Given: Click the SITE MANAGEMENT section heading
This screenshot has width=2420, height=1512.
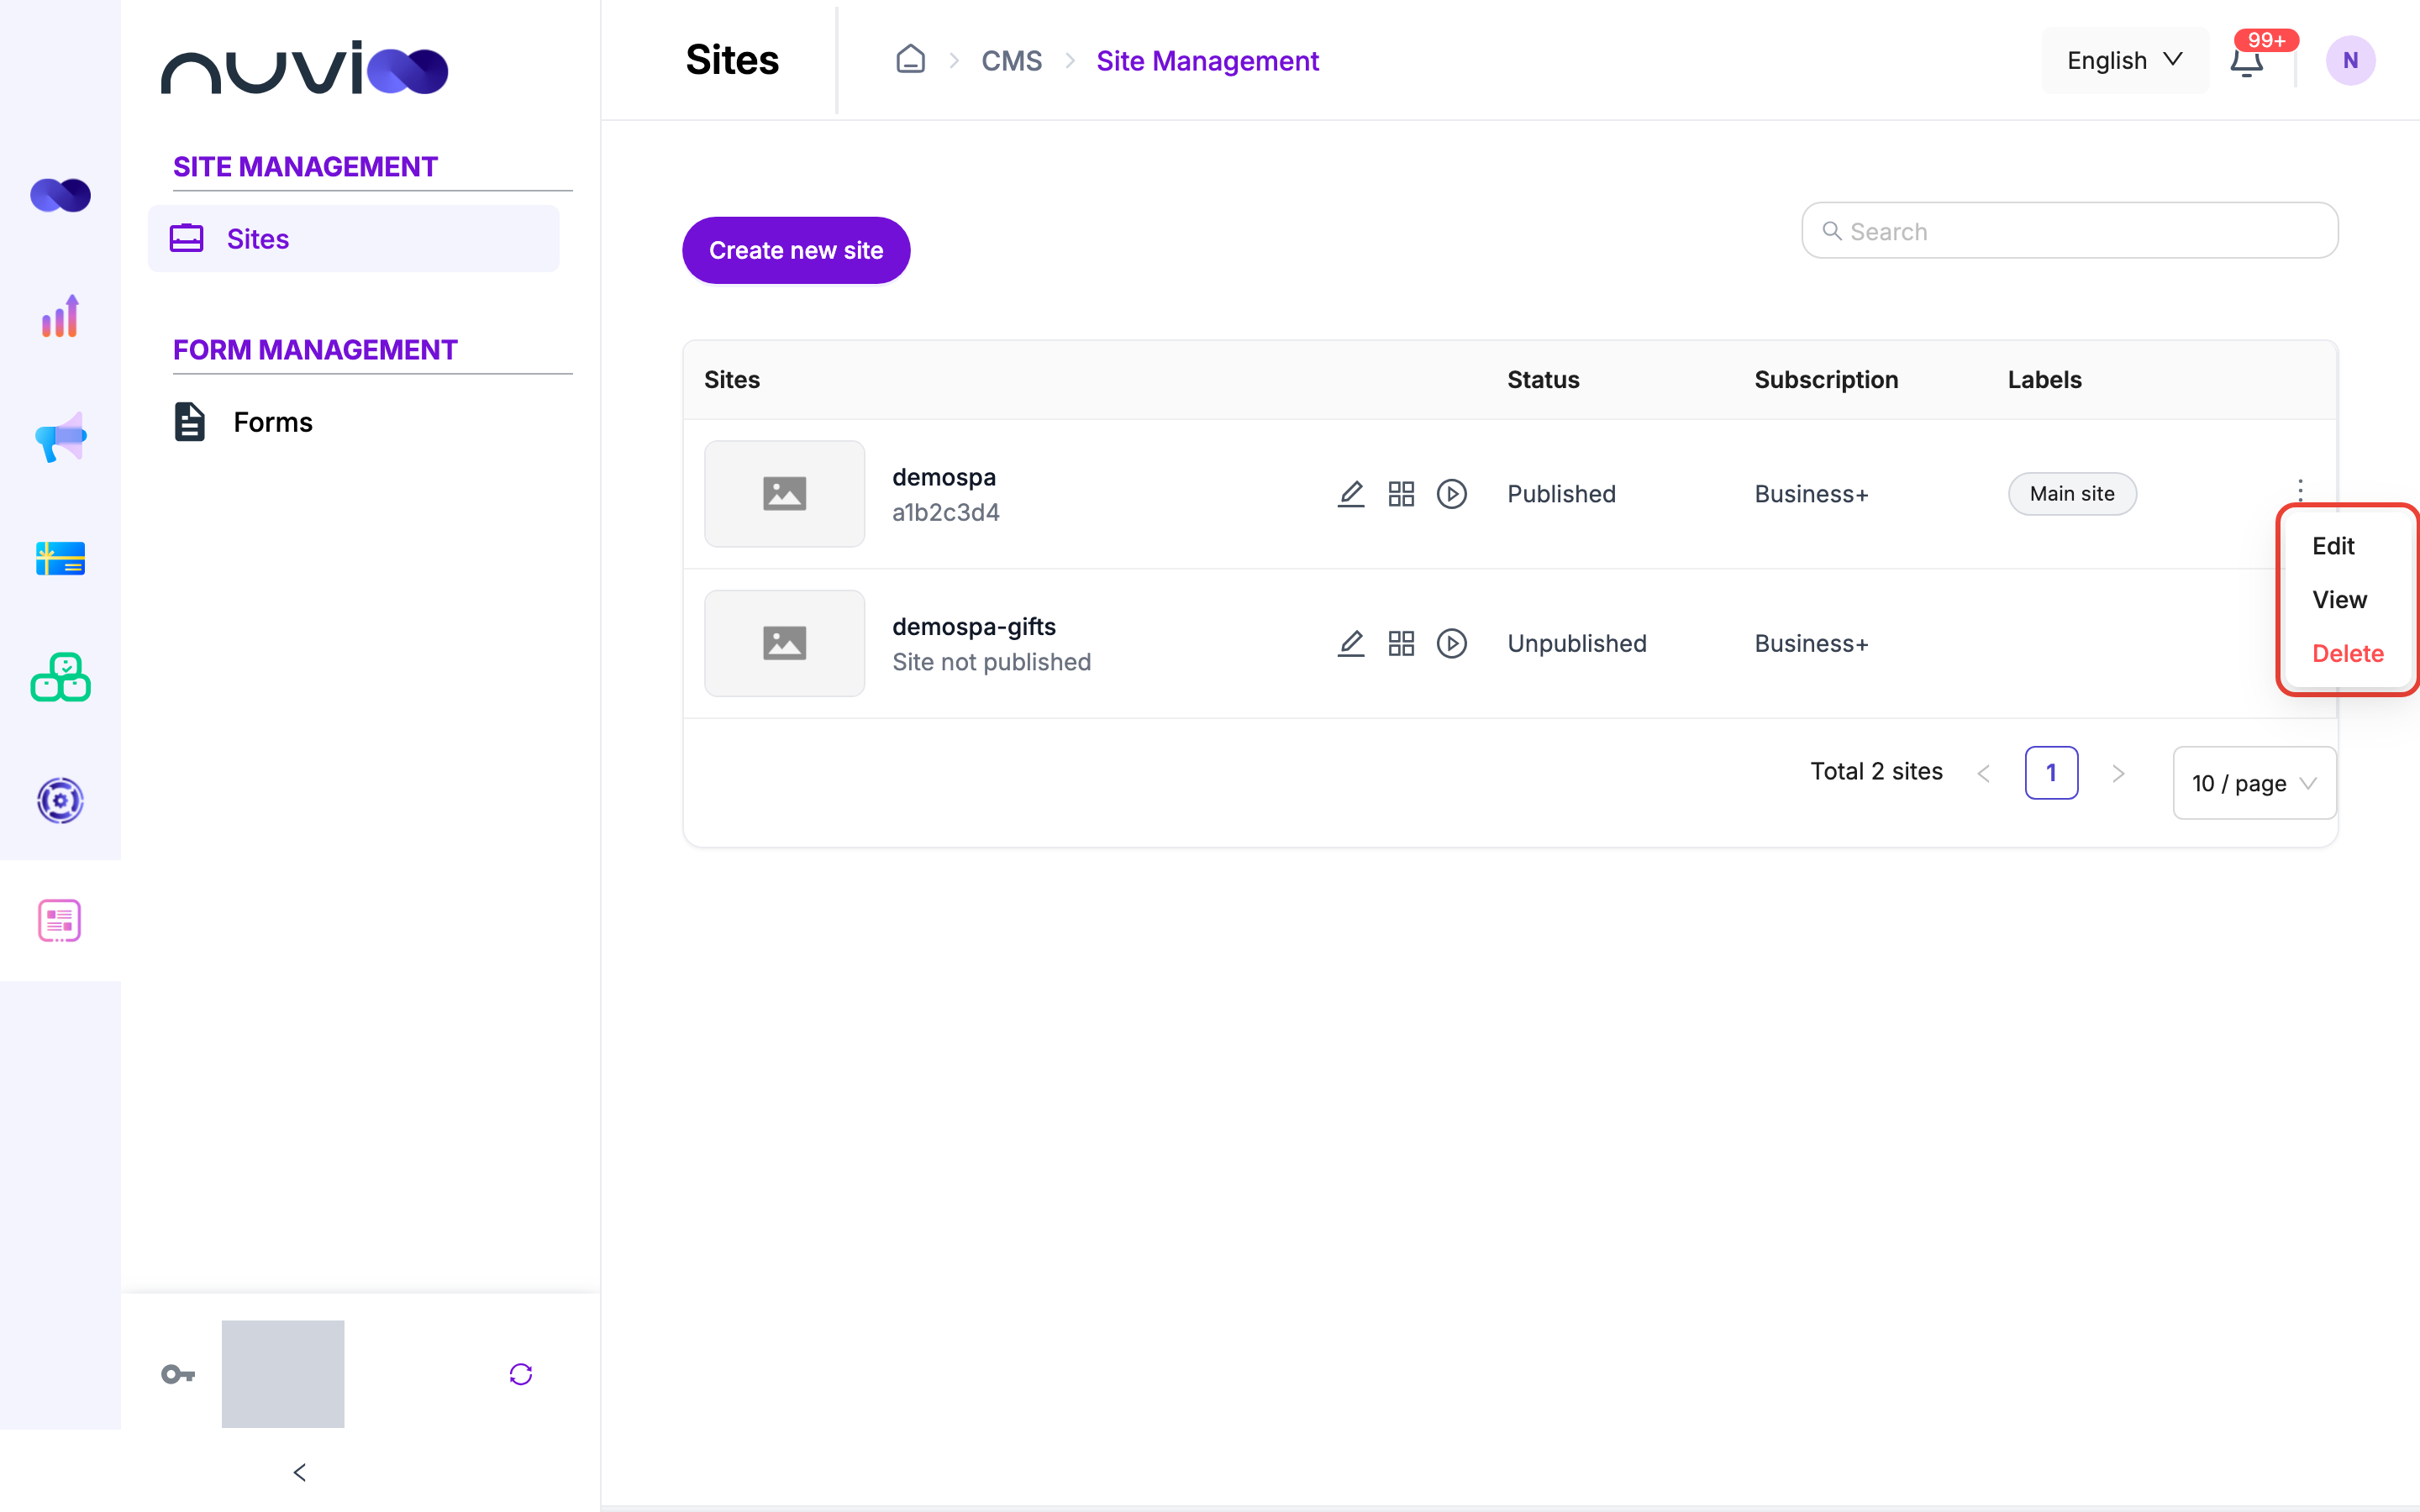Looking at the screenshot, I should point(305,166).
